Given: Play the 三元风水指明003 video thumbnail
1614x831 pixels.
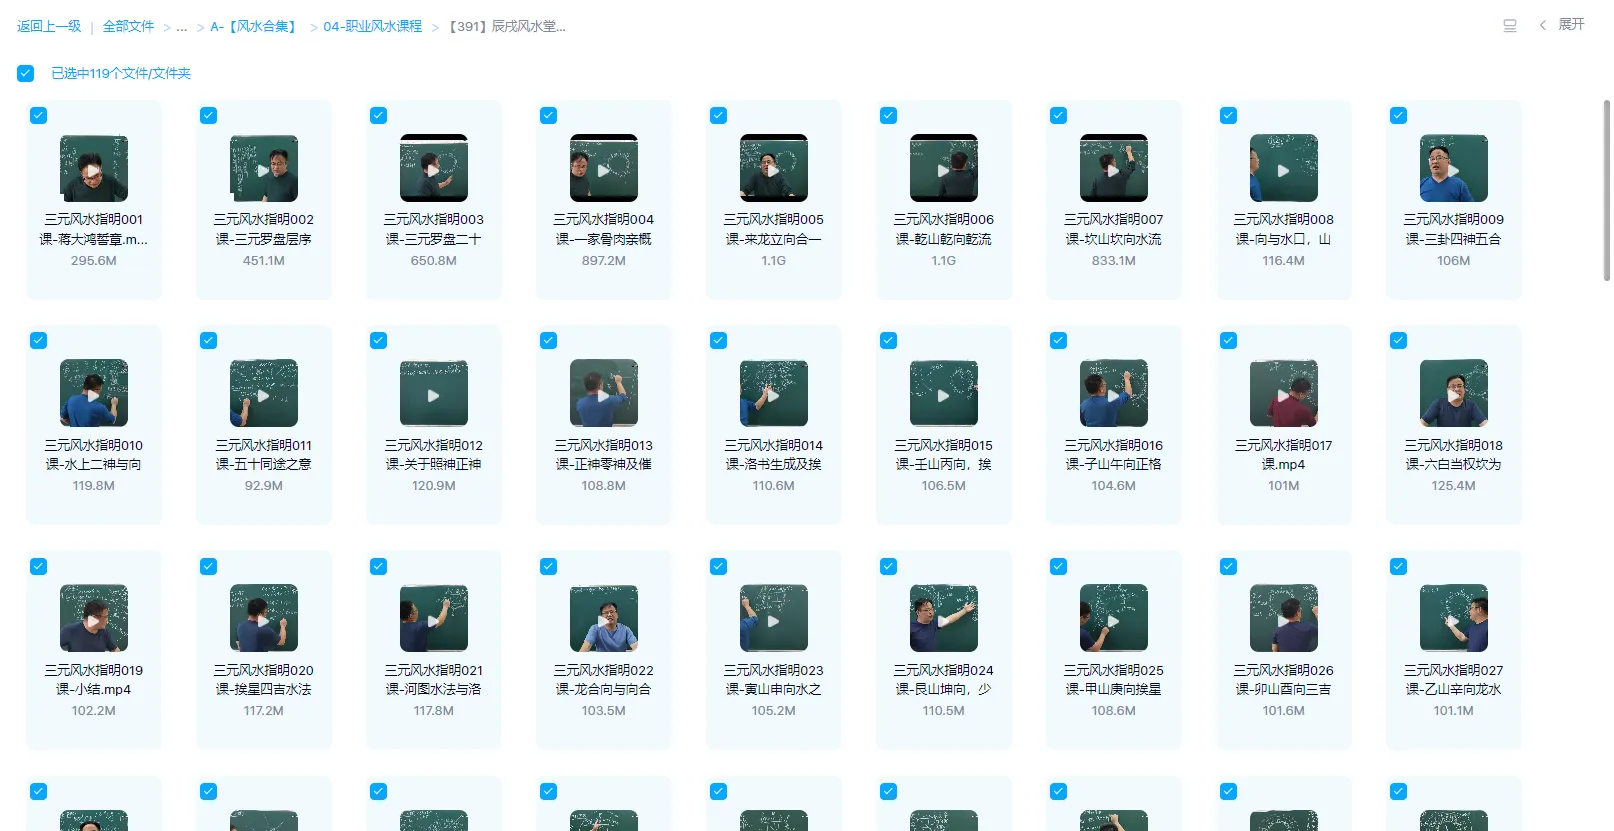Looking at the screenshot, I should pyautogui.click(x=434, y=168).
